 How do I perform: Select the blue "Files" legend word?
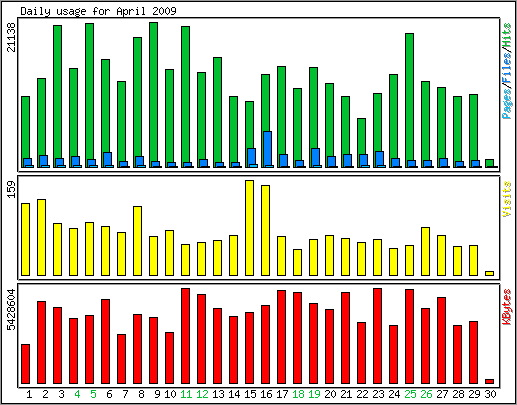click(507, 69)
